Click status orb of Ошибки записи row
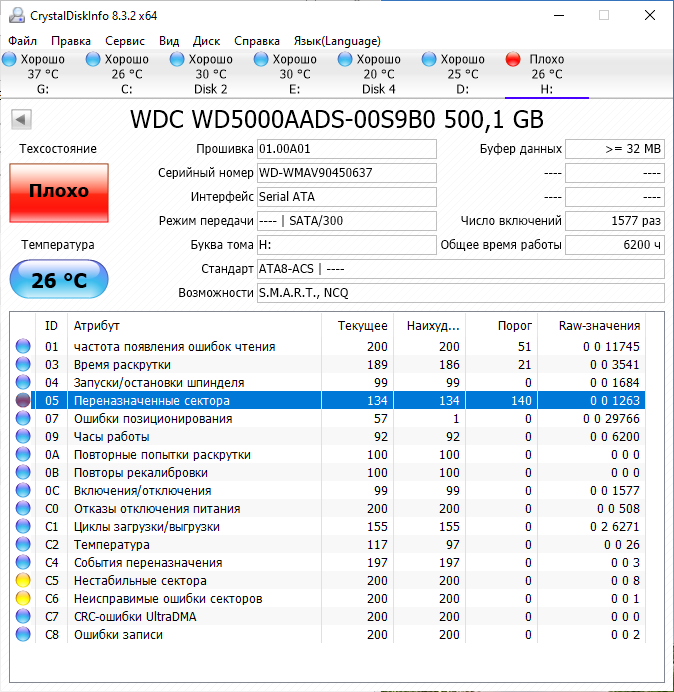Screen dimensions: 674x692 (23, 635)
